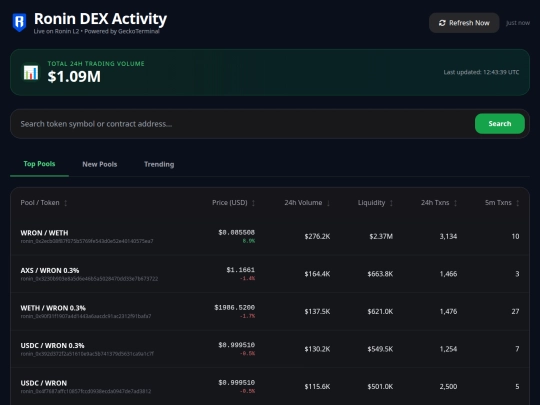Click the 1,466 transactions cell
This screenshot has width=540, height=405.
coord(448,274)
